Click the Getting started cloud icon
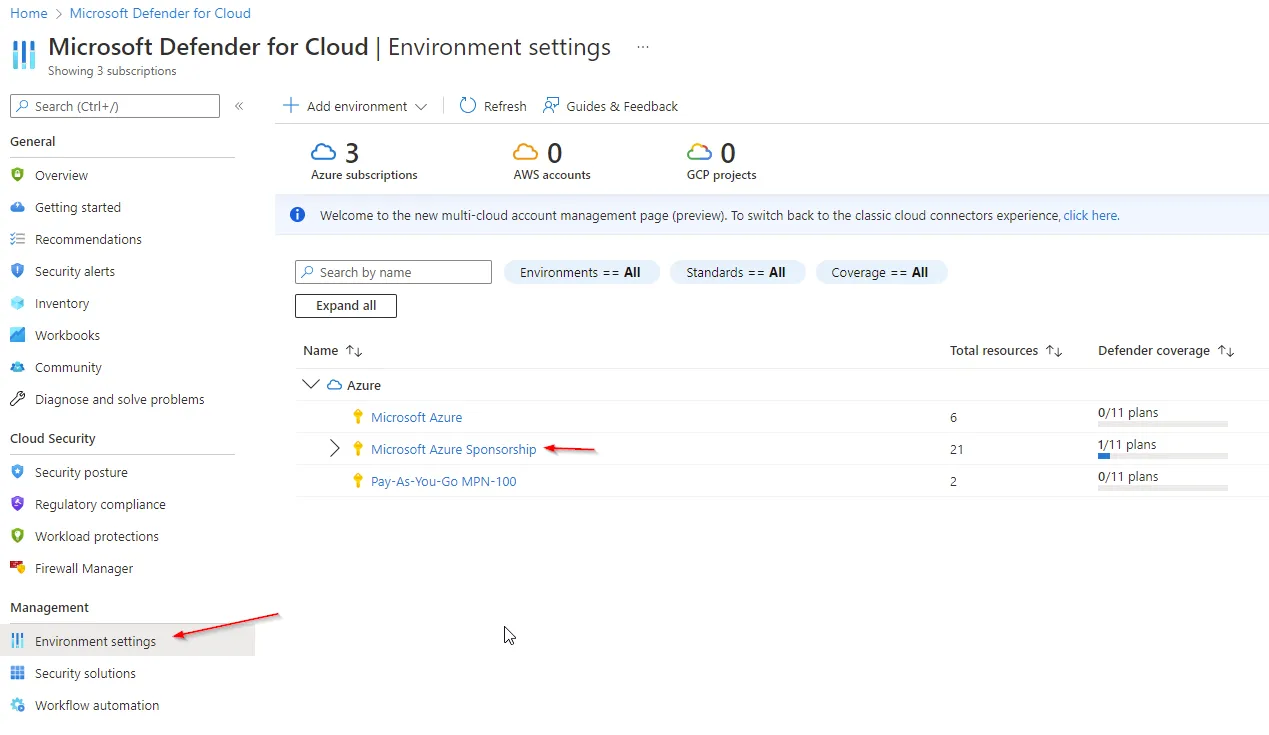The image size is (1269, 735). [x=17, y=207]
